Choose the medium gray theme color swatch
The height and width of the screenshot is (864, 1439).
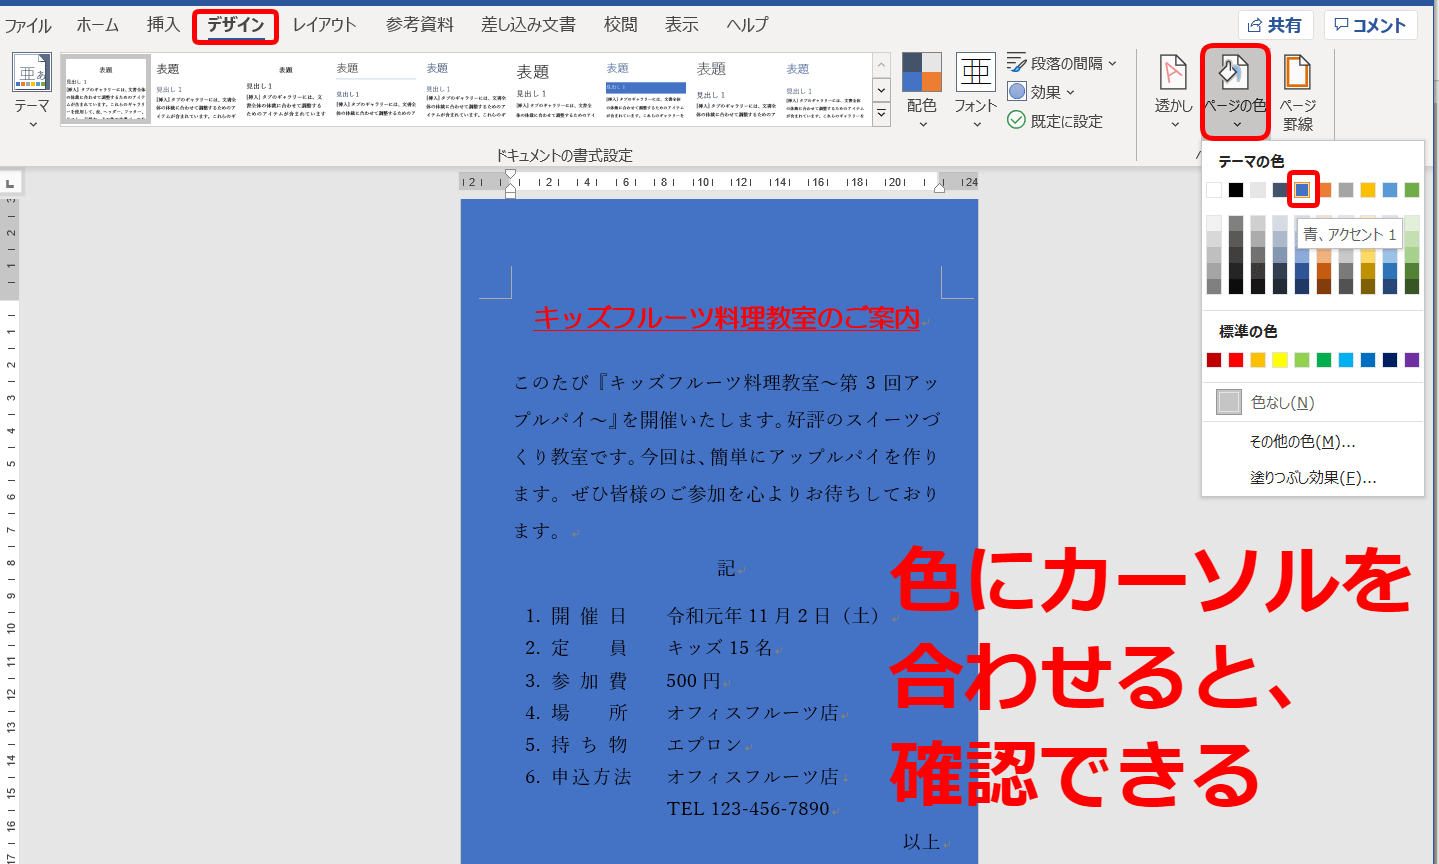point(1346,190)
